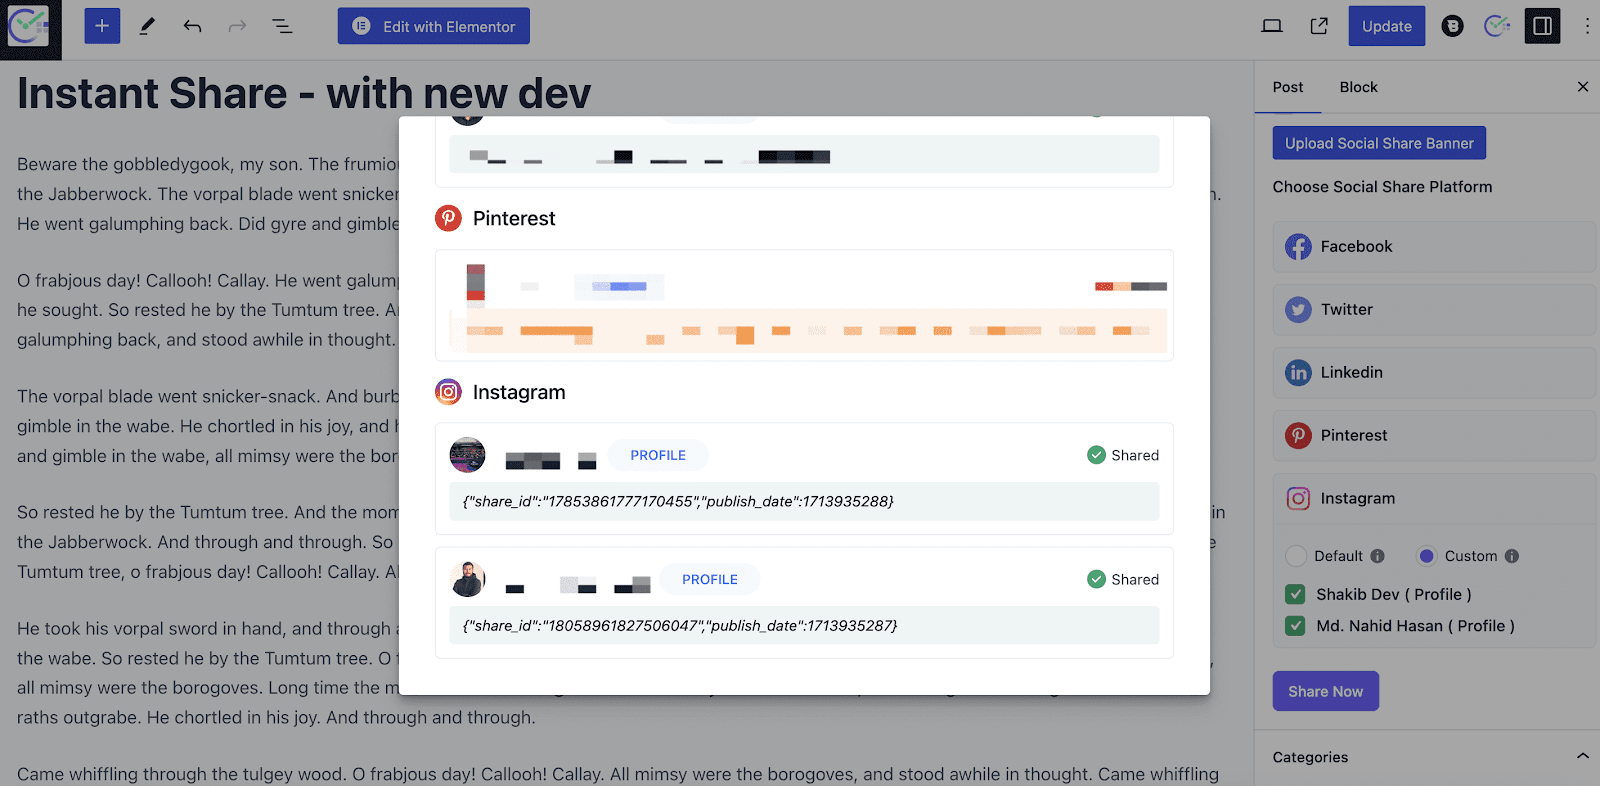Click the post title Instant Share heading
The width and height of the screenshot is (1600, 786).
304,93
